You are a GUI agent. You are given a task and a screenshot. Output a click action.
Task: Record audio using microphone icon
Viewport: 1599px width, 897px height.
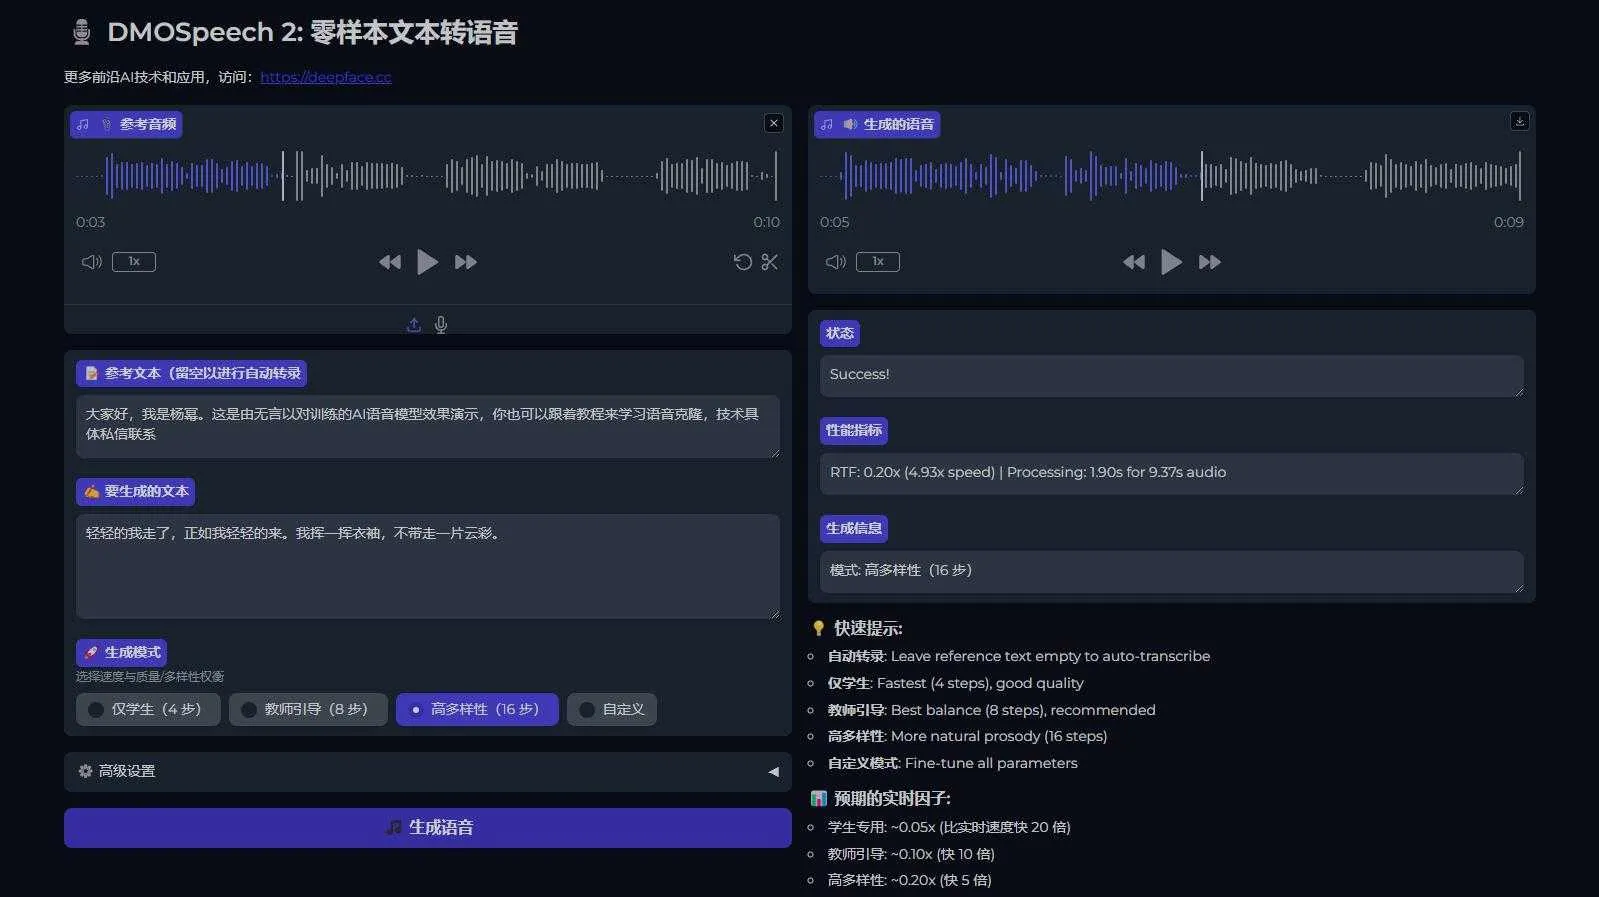(x=441, y=325)
